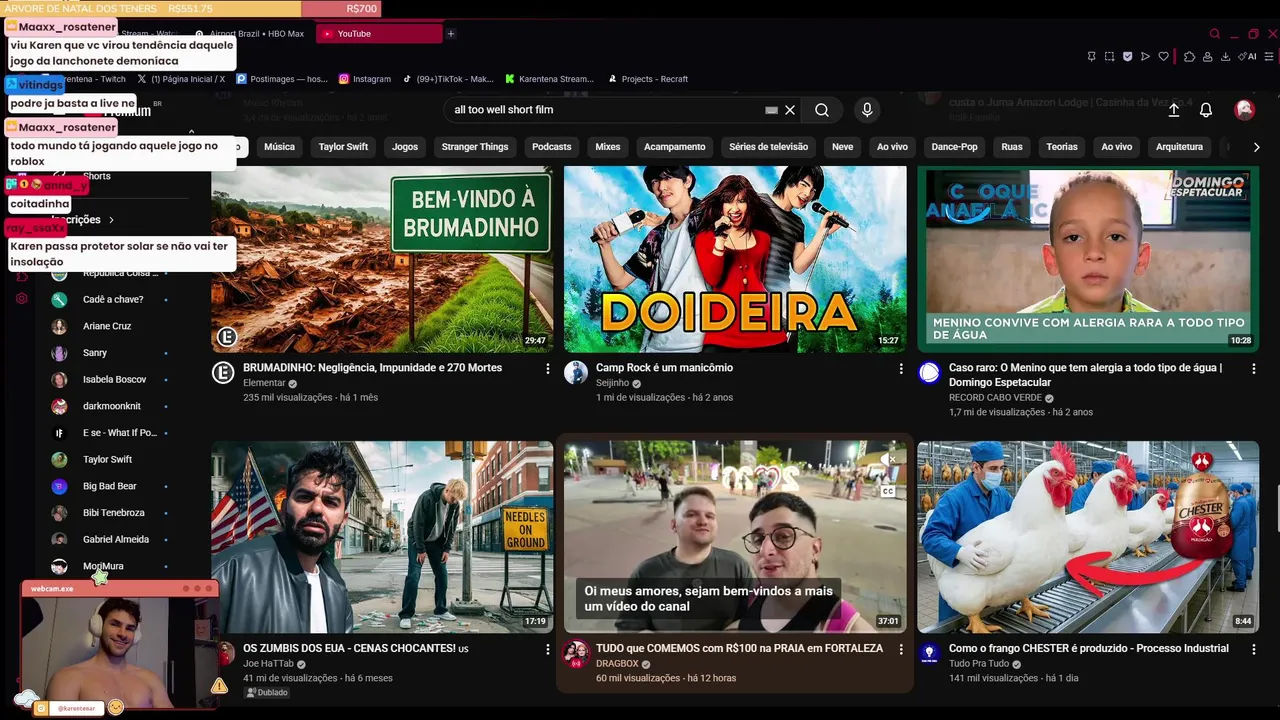Expand the Inscrições section chevron

tap(111, 220)
